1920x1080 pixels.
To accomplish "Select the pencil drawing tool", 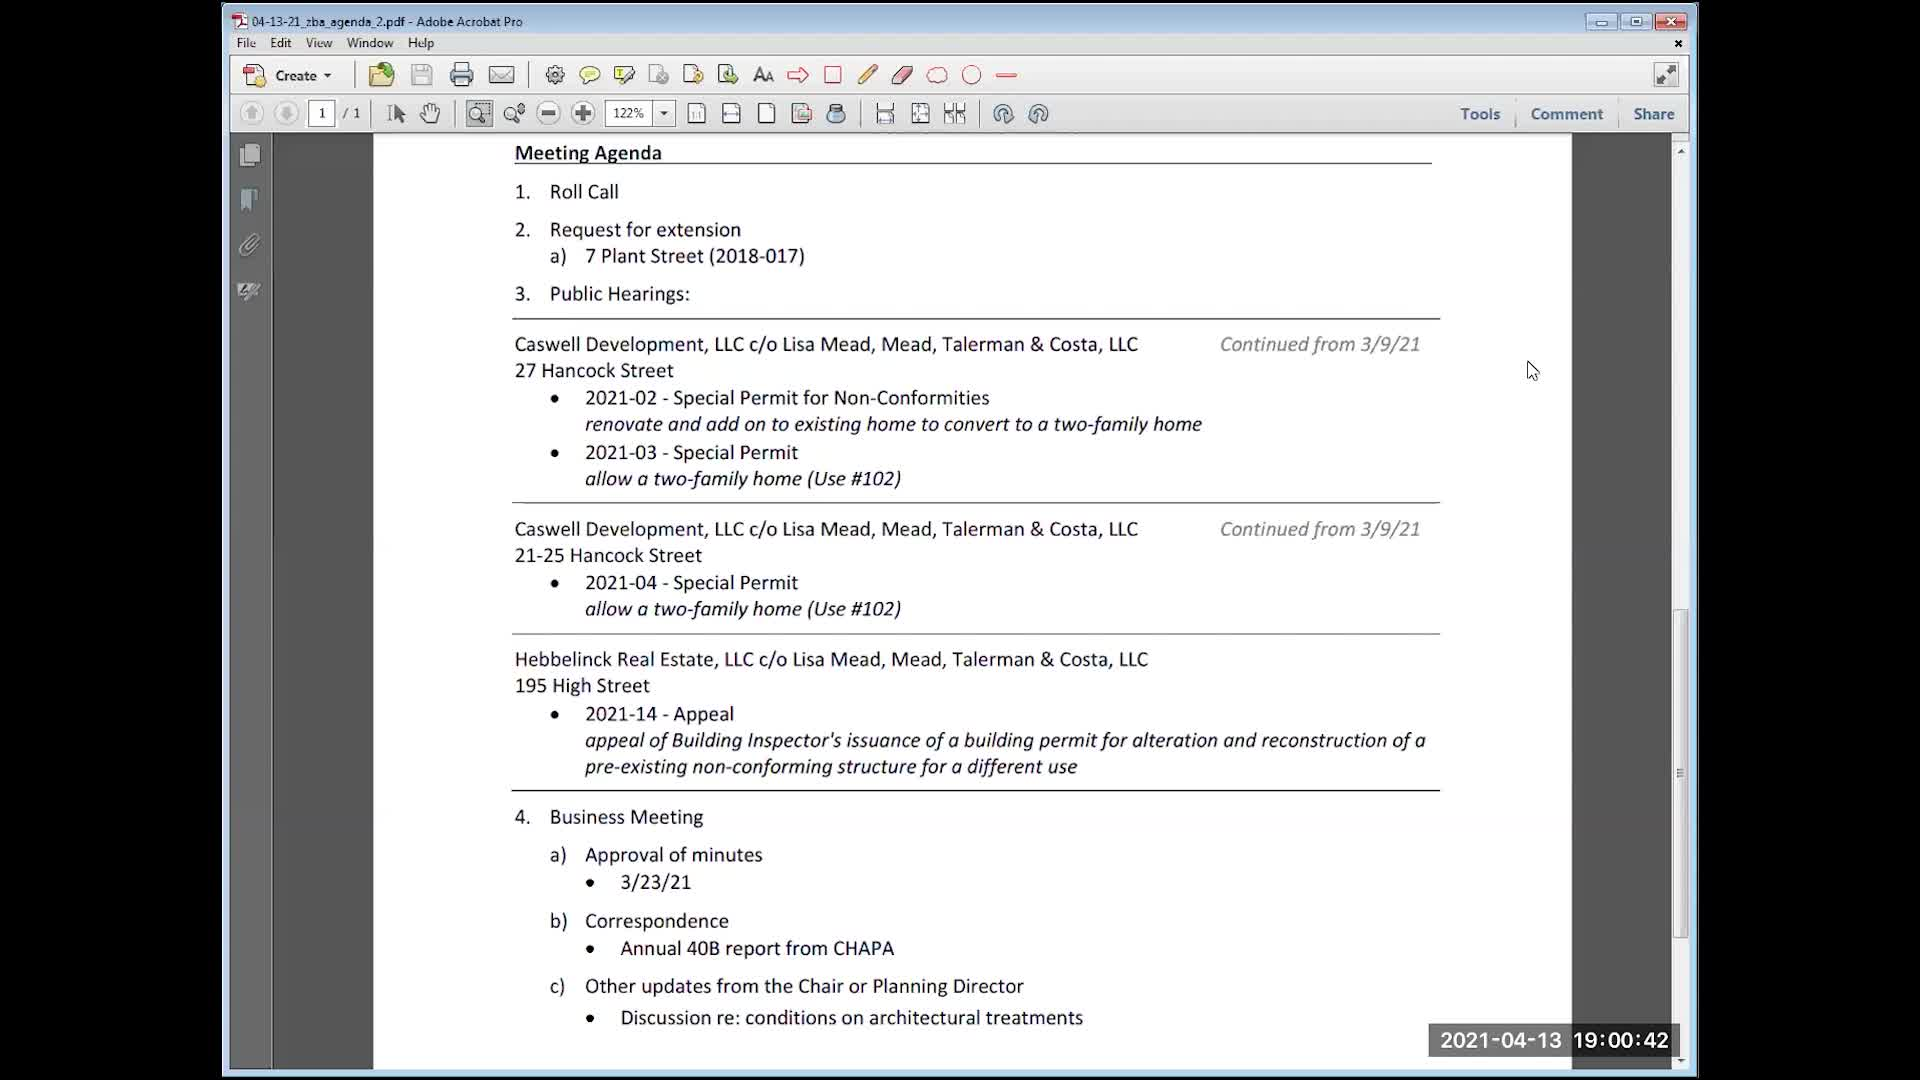I will pyautogui.click(x=867, y=75).
